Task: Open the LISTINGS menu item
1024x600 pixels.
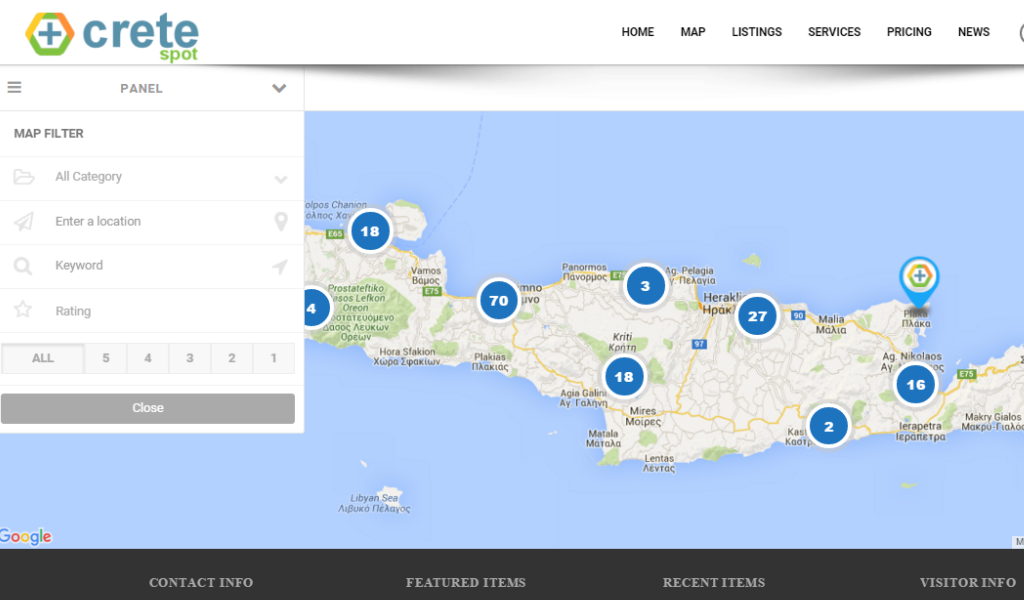Action: [x=756, y=32]
